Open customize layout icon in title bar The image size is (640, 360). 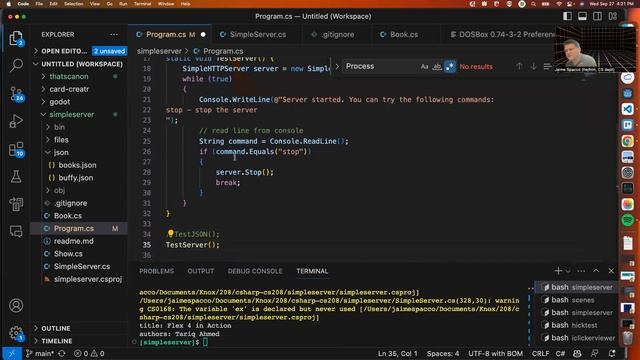coord(613,16)
